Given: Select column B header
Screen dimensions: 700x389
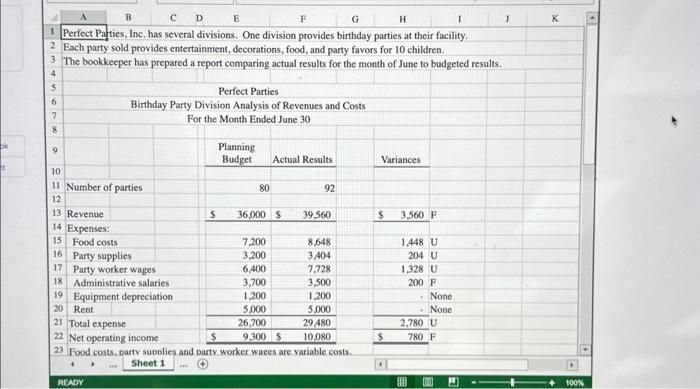Looking at the screenshot, I should point(129,17).
